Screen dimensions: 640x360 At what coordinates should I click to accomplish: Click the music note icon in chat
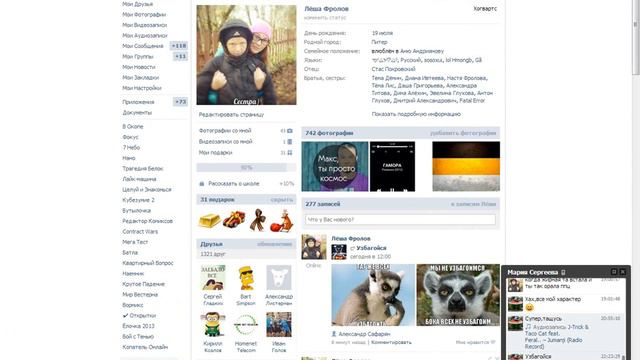coord(528,327)
